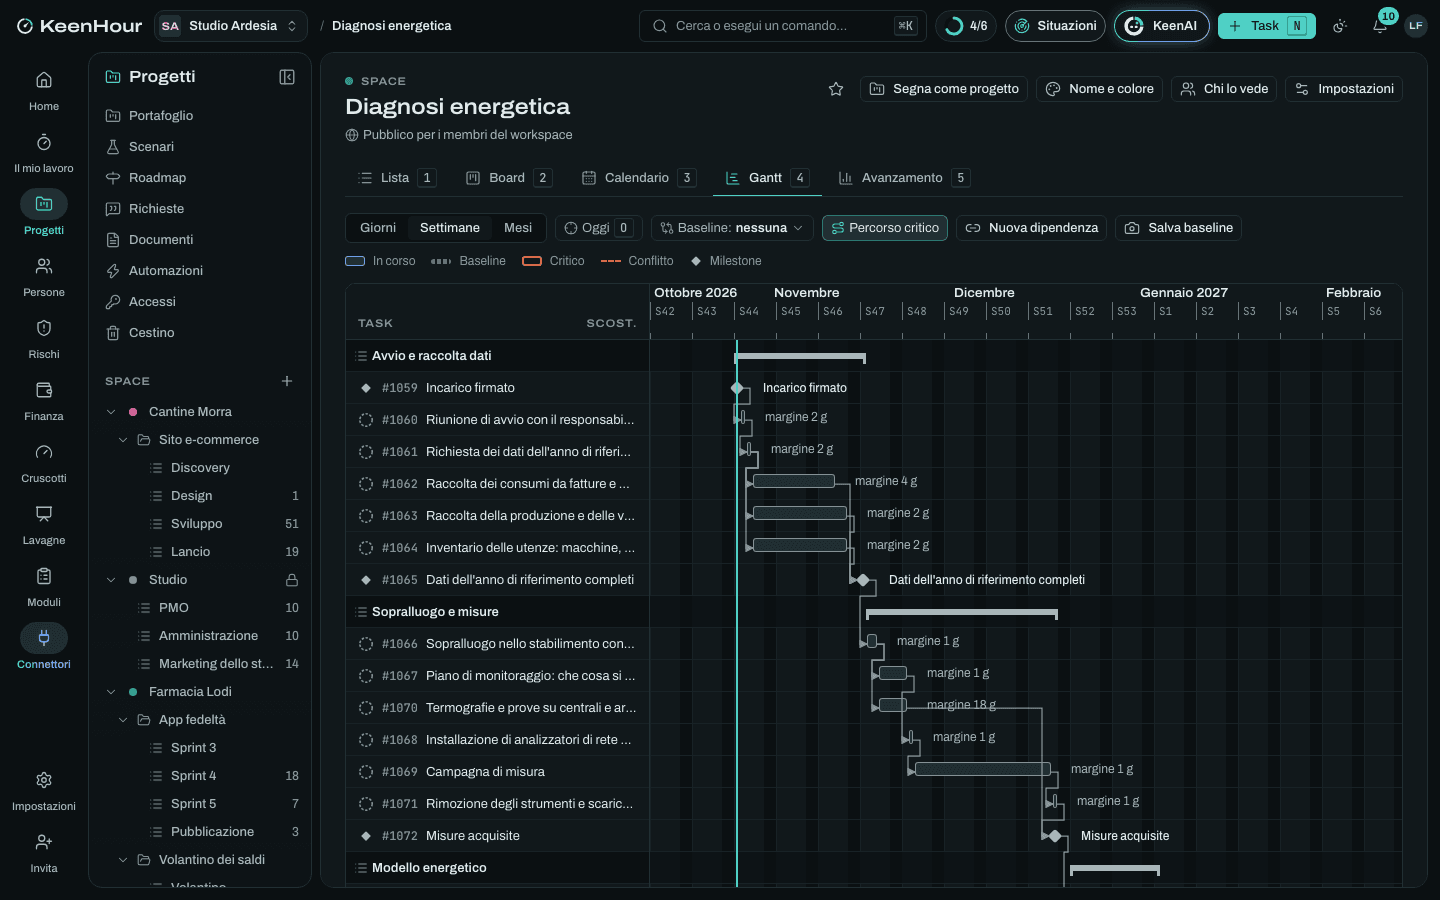The height and width of the screenshot is (900, 1440).
Task: Open Il mio lavoro section
Action: click(44, 152)
